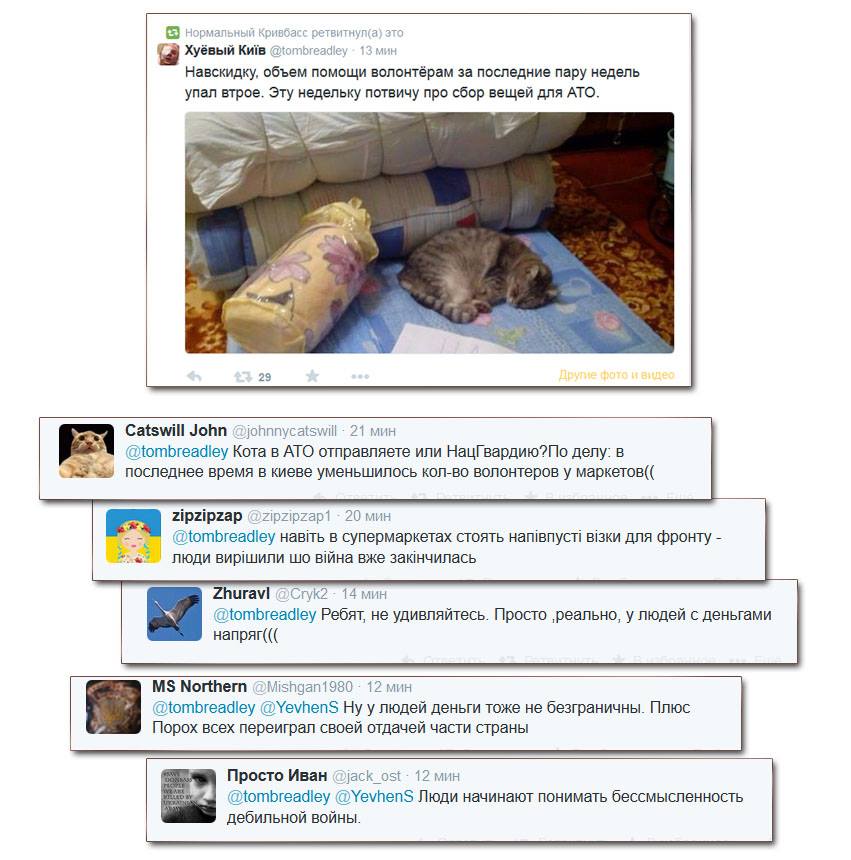The width and height of the screenshot is (851, 860).
Task: Open MS Northern's avatar image
Action: (114, 707)
